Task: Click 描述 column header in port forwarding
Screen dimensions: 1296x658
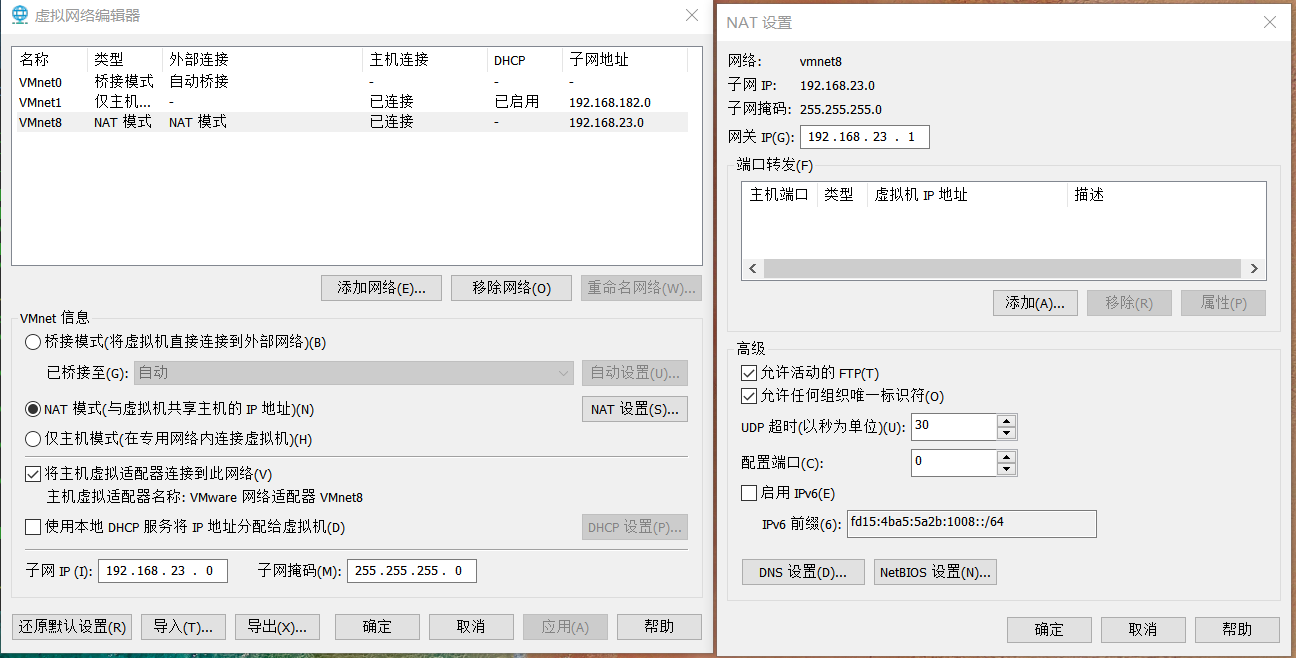Action: [x=1166, y=195]
